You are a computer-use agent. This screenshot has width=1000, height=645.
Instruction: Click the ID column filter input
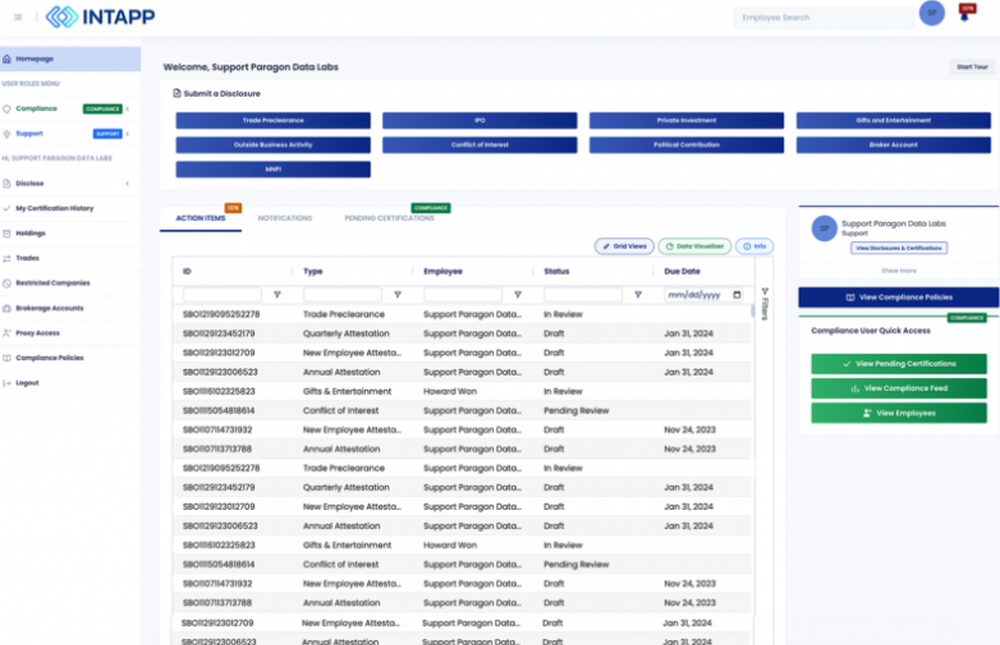[x=222, y=295]
